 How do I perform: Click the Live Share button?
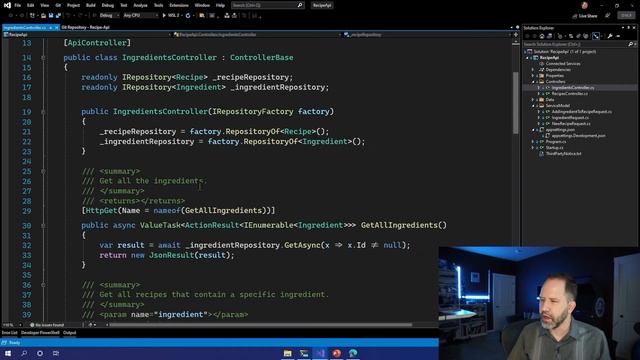584,16
